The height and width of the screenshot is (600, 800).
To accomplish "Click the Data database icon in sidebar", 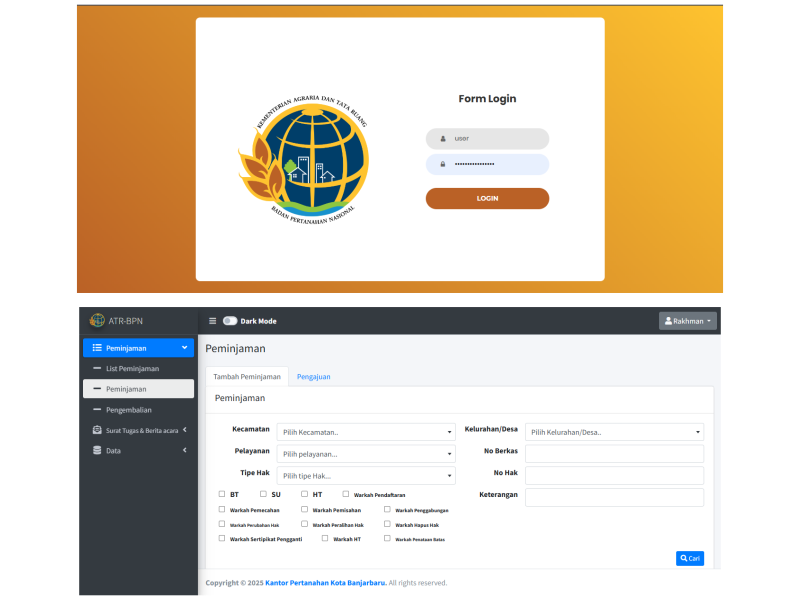I will [x=97, y=451].
